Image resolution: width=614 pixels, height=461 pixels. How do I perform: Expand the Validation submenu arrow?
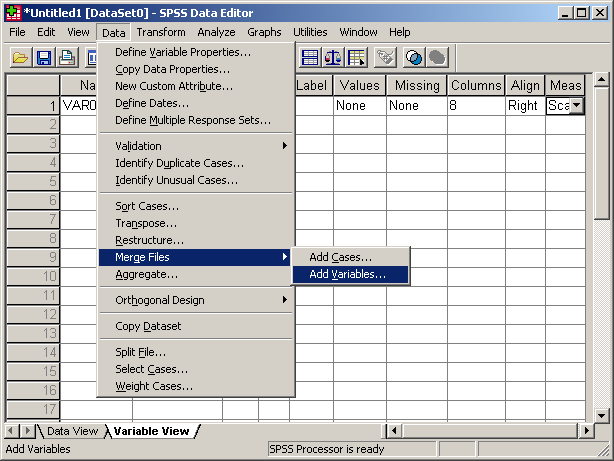point(285,146)
